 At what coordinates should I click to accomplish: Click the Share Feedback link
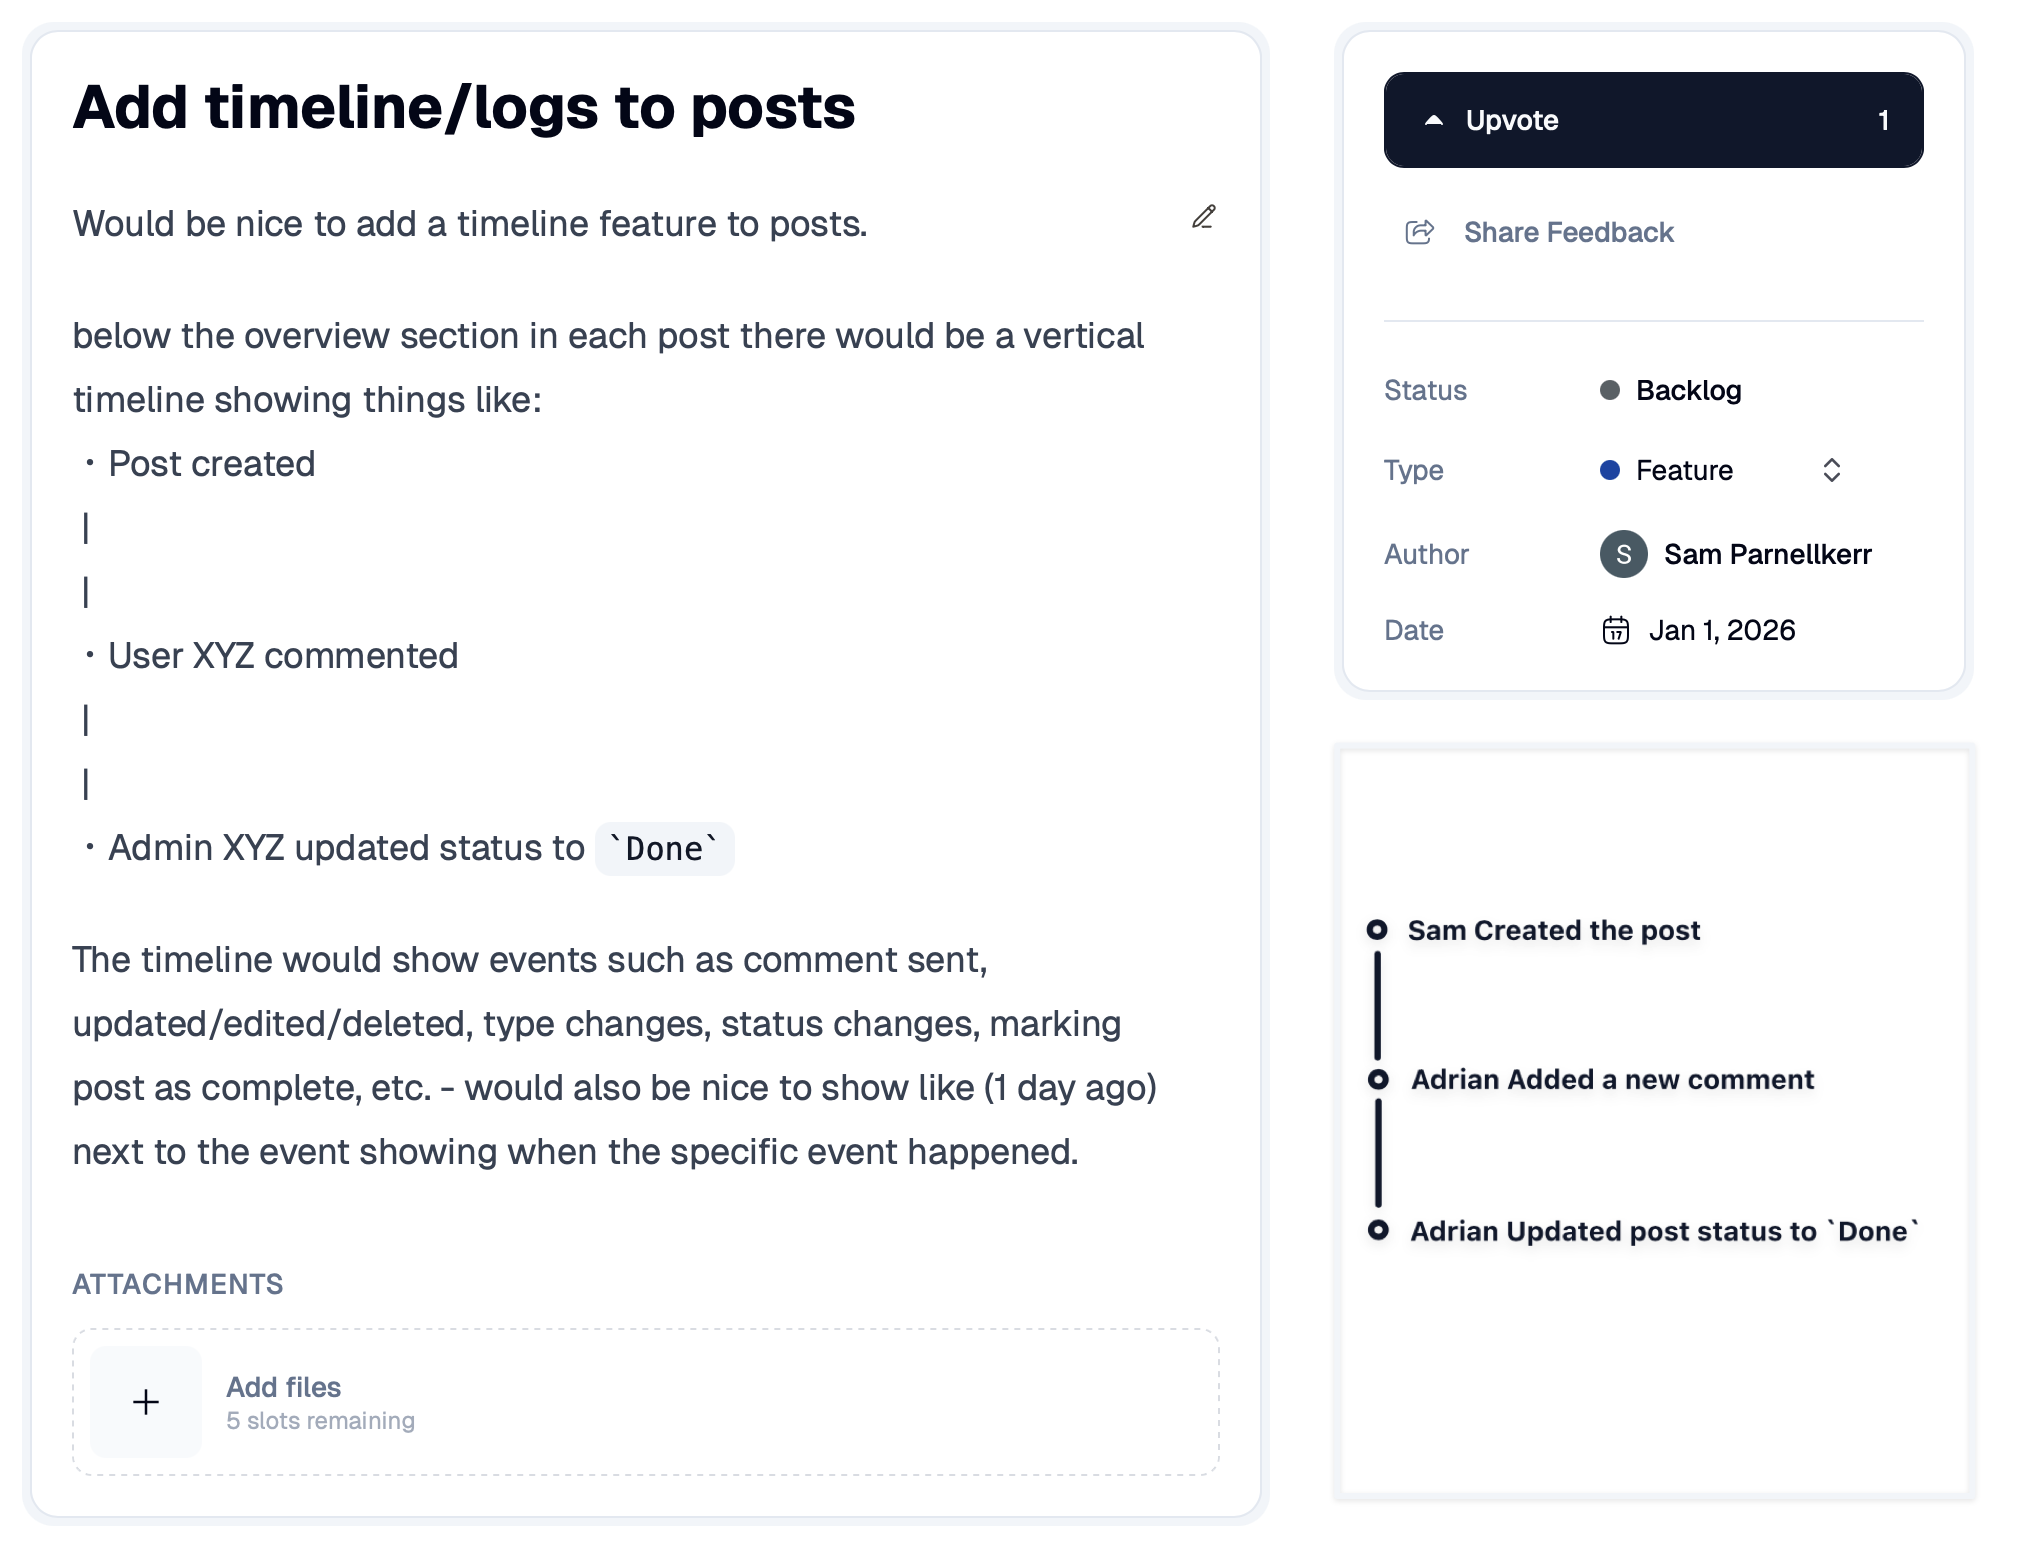1568,232
